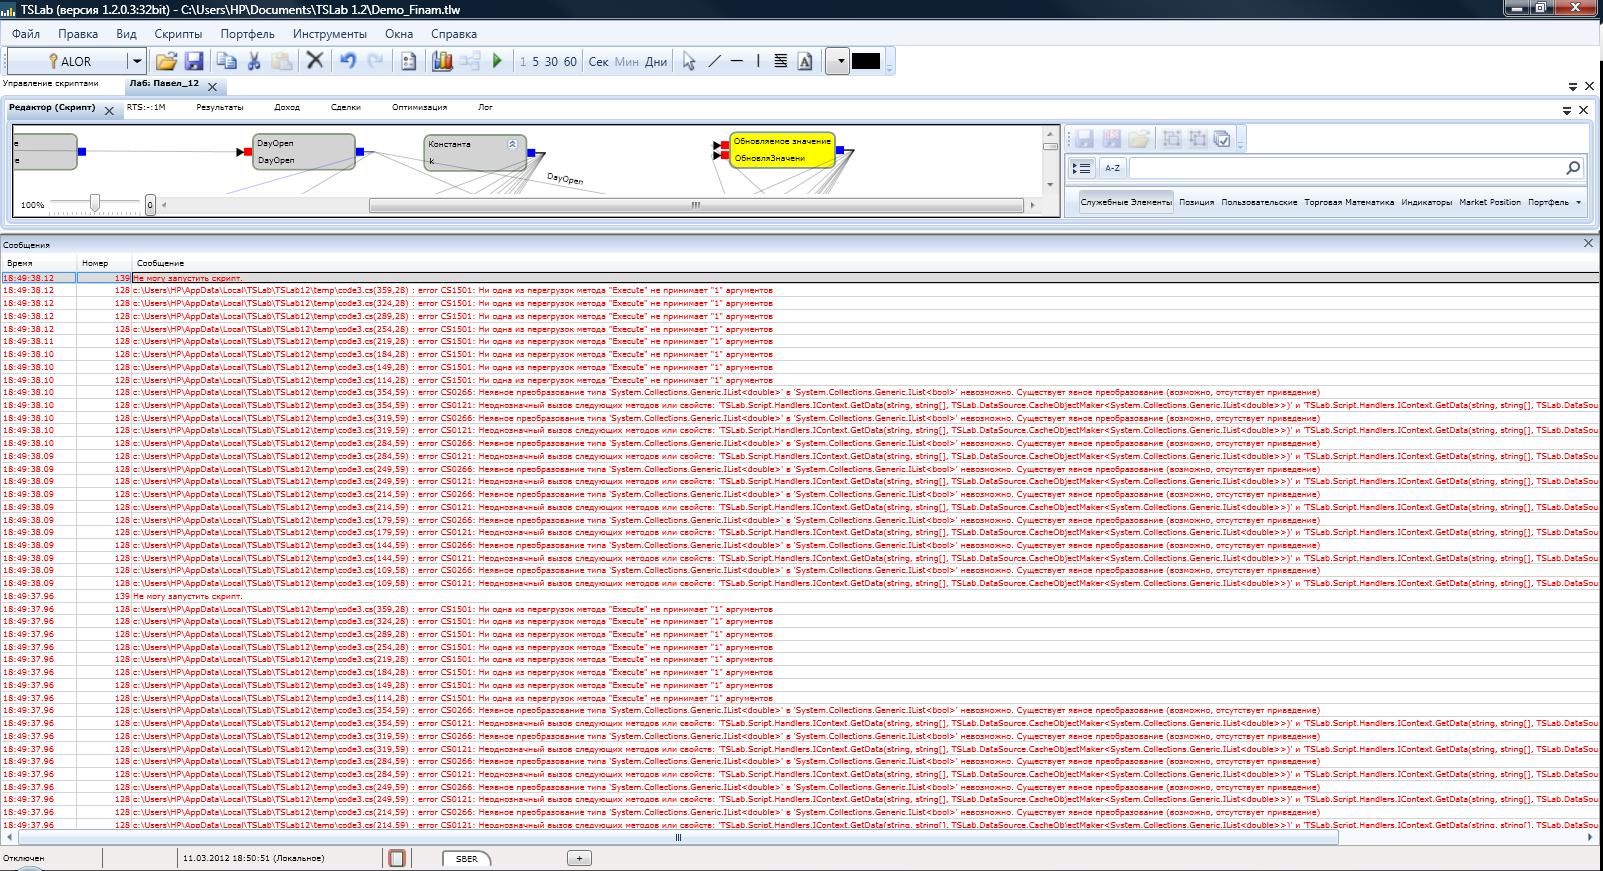Toggle A-Z alphabetical sorting of elements
Screen dimensions: 1603x871
click(x=1112, y=168)
